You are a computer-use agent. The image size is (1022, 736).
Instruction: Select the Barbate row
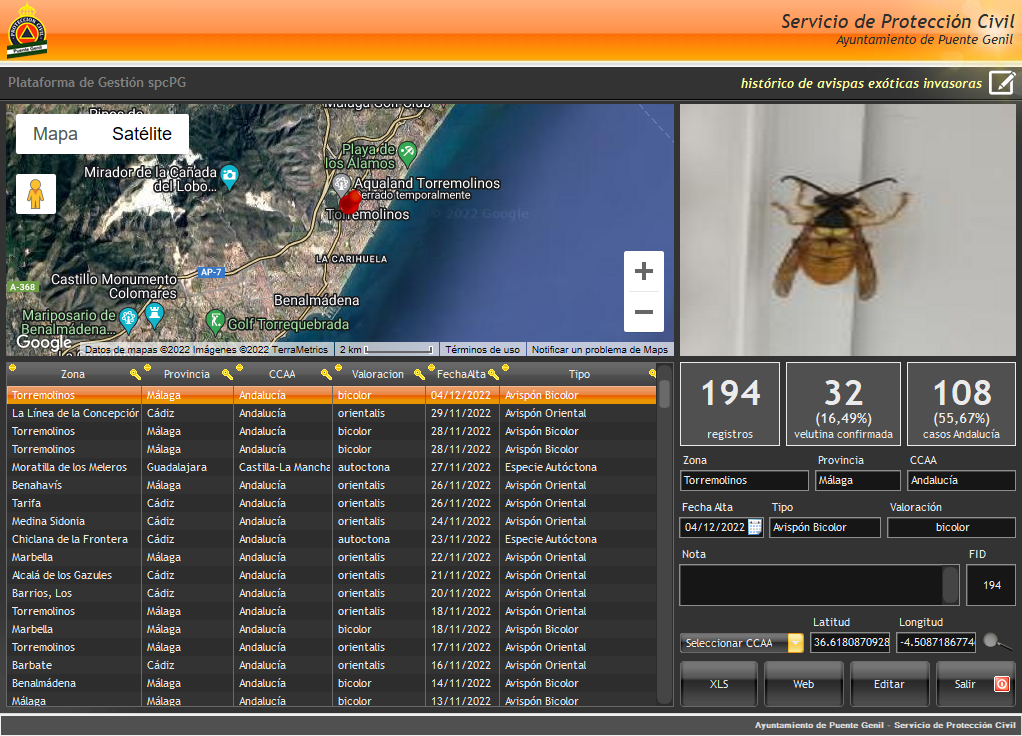click(x=331, y=666)
